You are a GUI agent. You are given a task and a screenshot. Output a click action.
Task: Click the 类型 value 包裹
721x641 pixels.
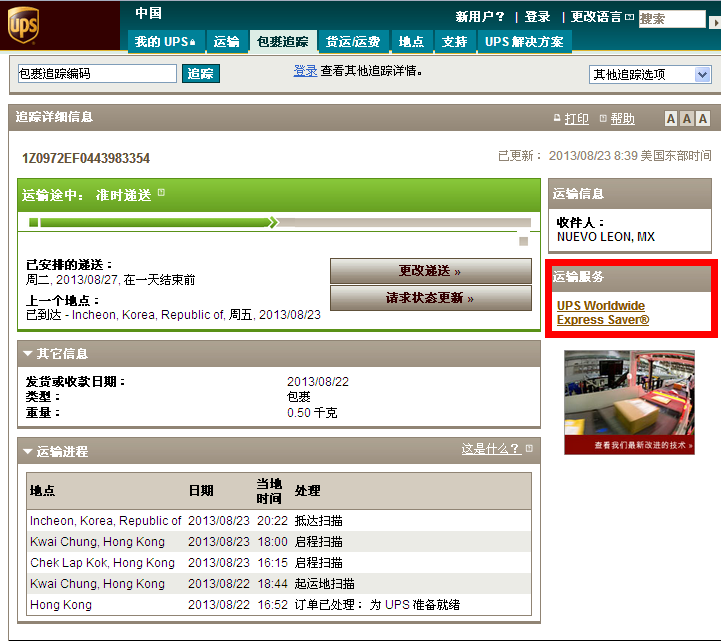(299, 397)
